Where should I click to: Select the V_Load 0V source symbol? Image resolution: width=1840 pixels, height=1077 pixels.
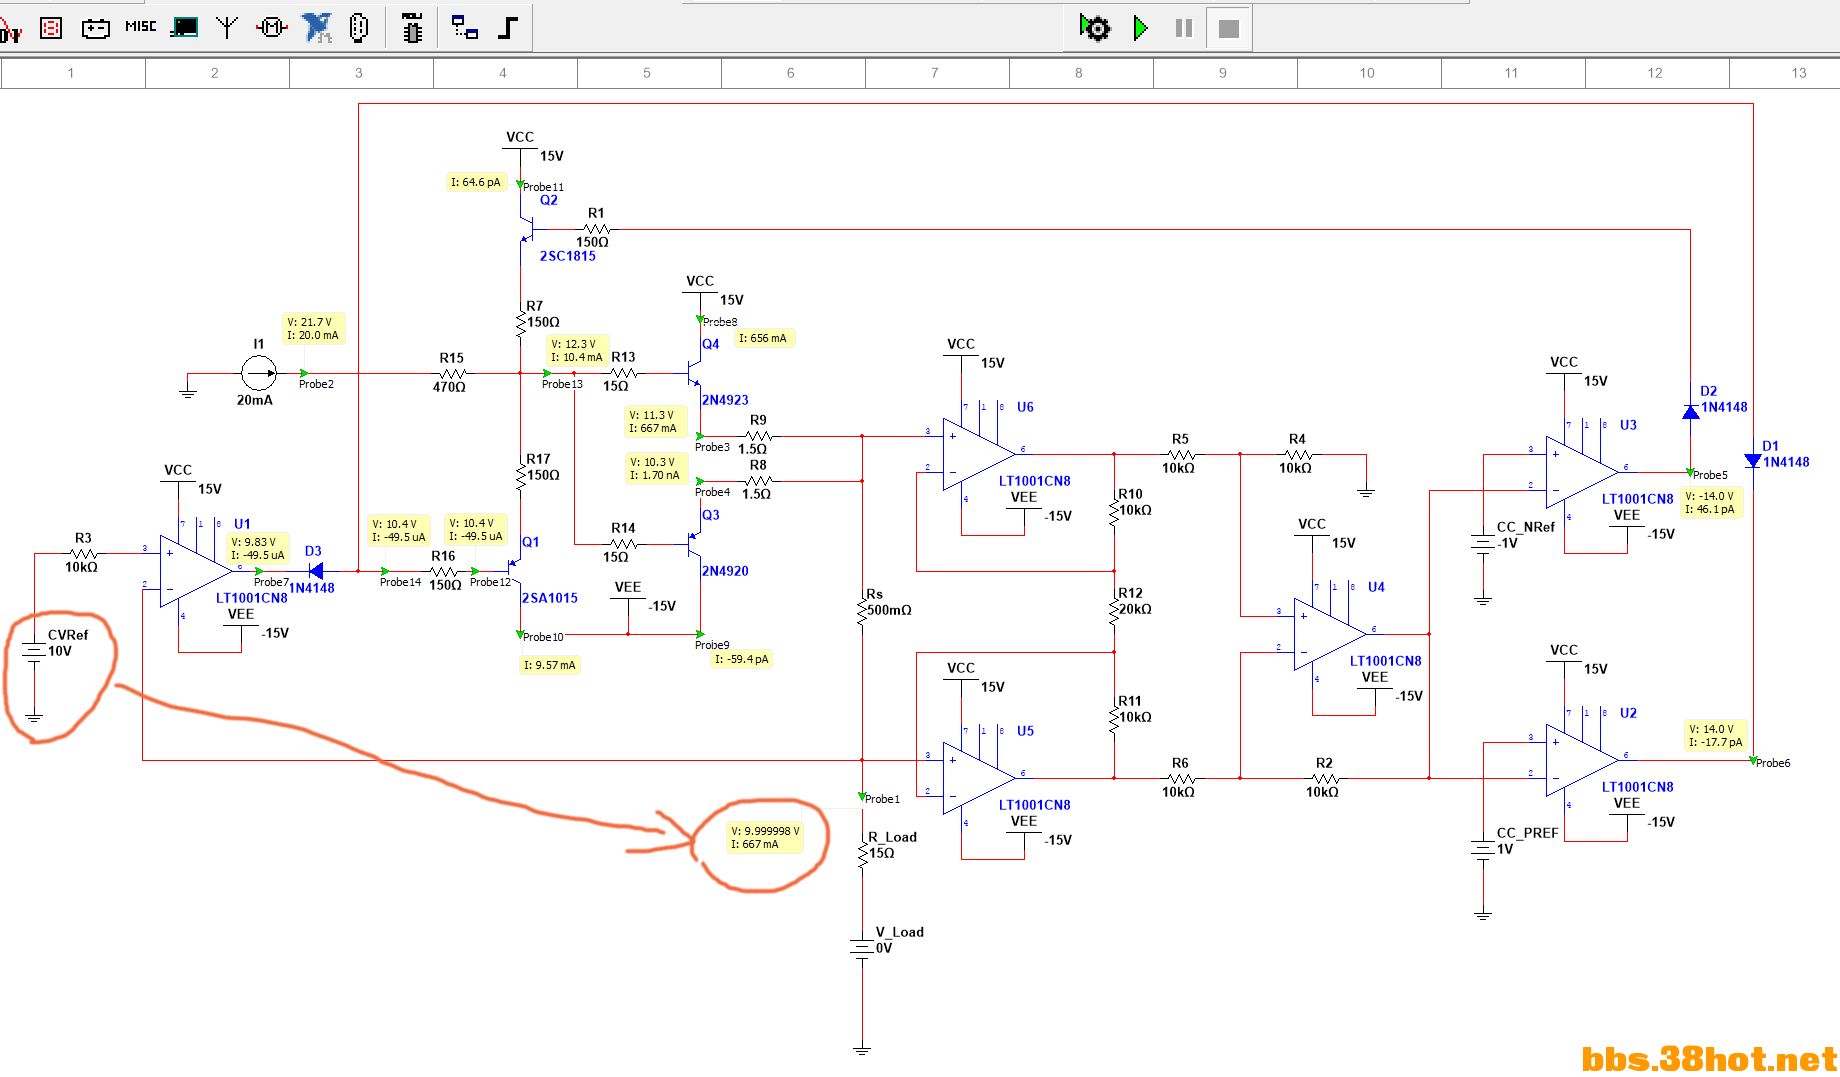pos(862,948)
